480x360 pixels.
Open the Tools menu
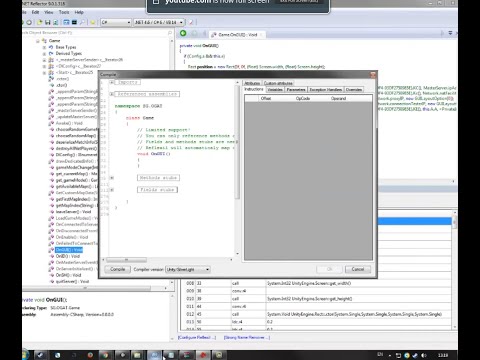pyautogui.click(x=64, y=12)
